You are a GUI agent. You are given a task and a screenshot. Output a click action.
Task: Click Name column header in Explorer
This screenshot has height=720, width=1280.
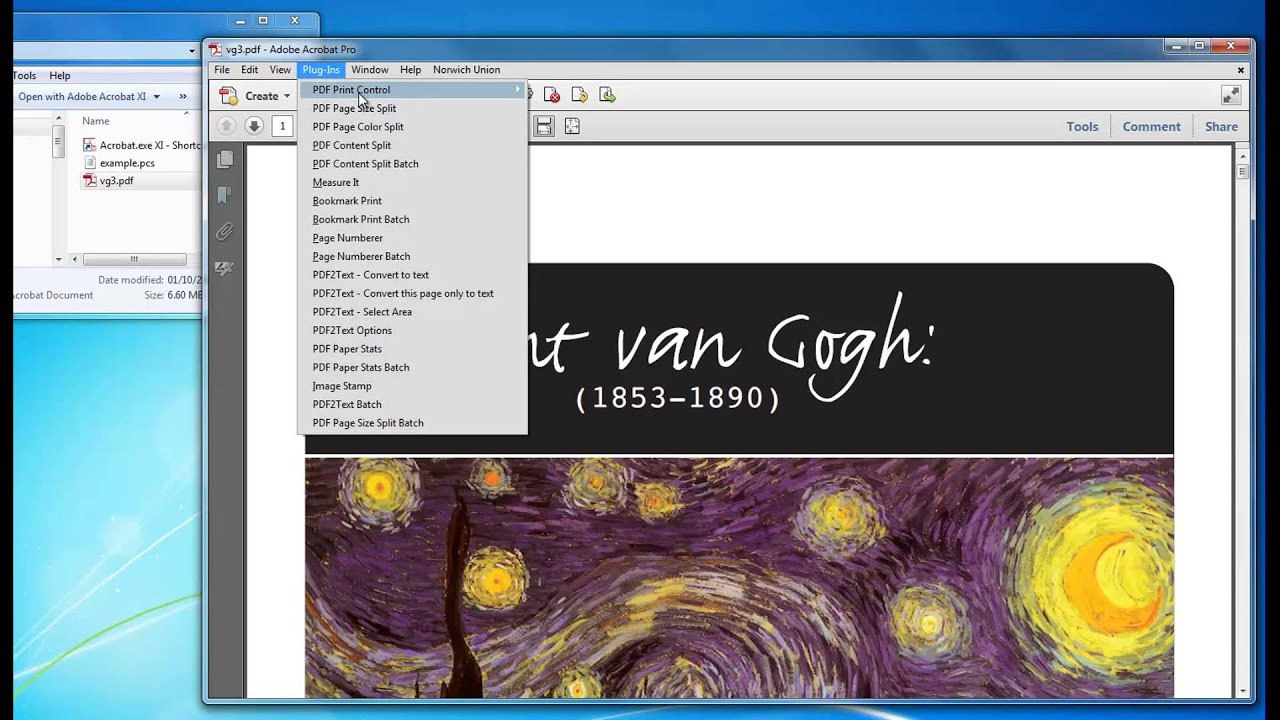click(x=96, y=121)
